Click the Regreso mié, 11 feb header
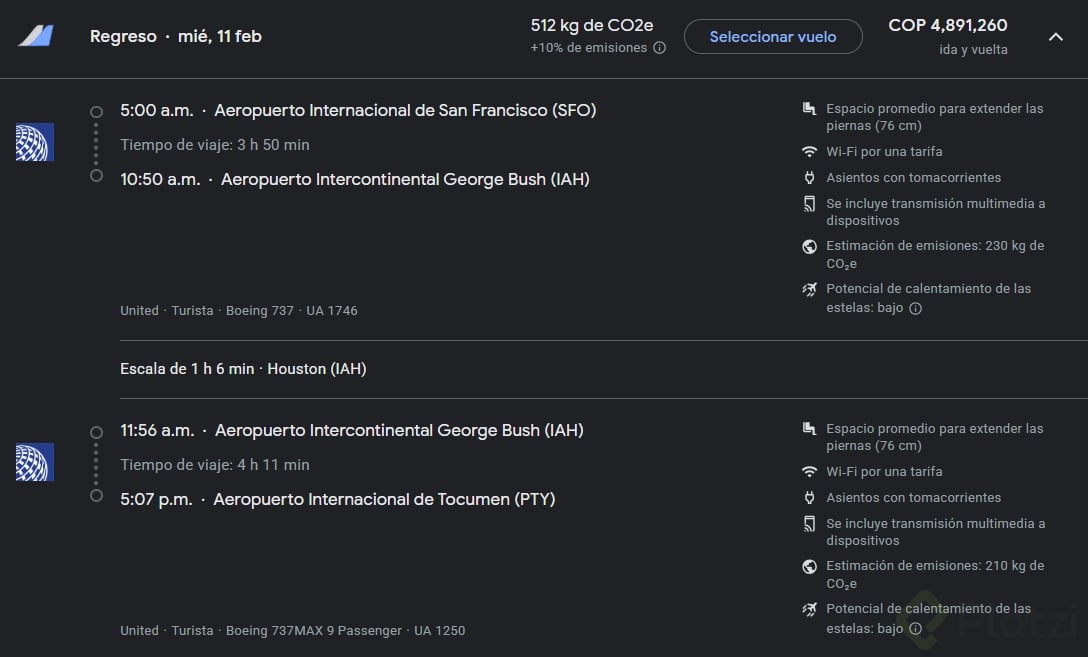This screenshot has height=657, width=1088. 175,36
